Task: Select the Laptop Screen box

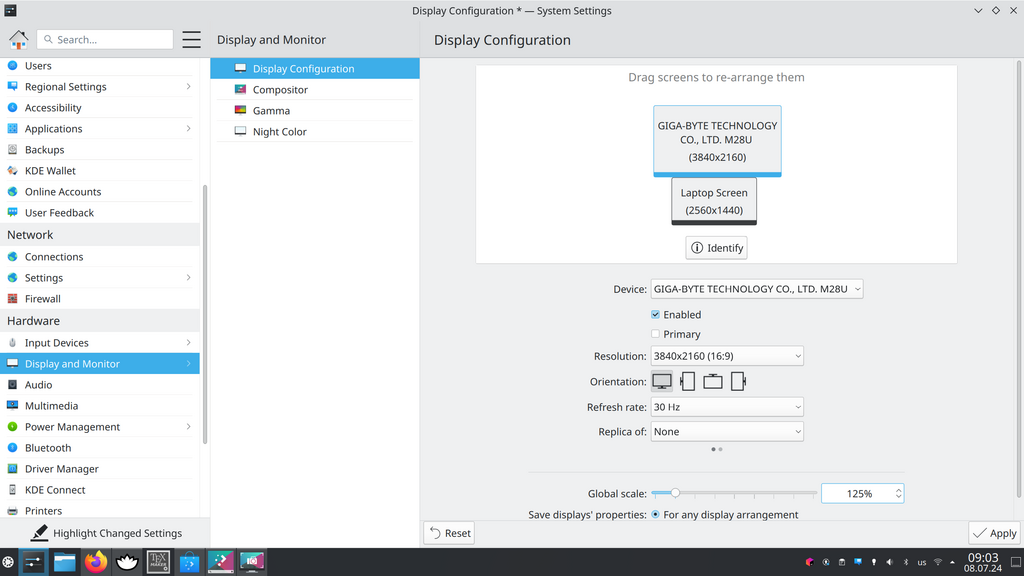Action: (x=714, y=201)
